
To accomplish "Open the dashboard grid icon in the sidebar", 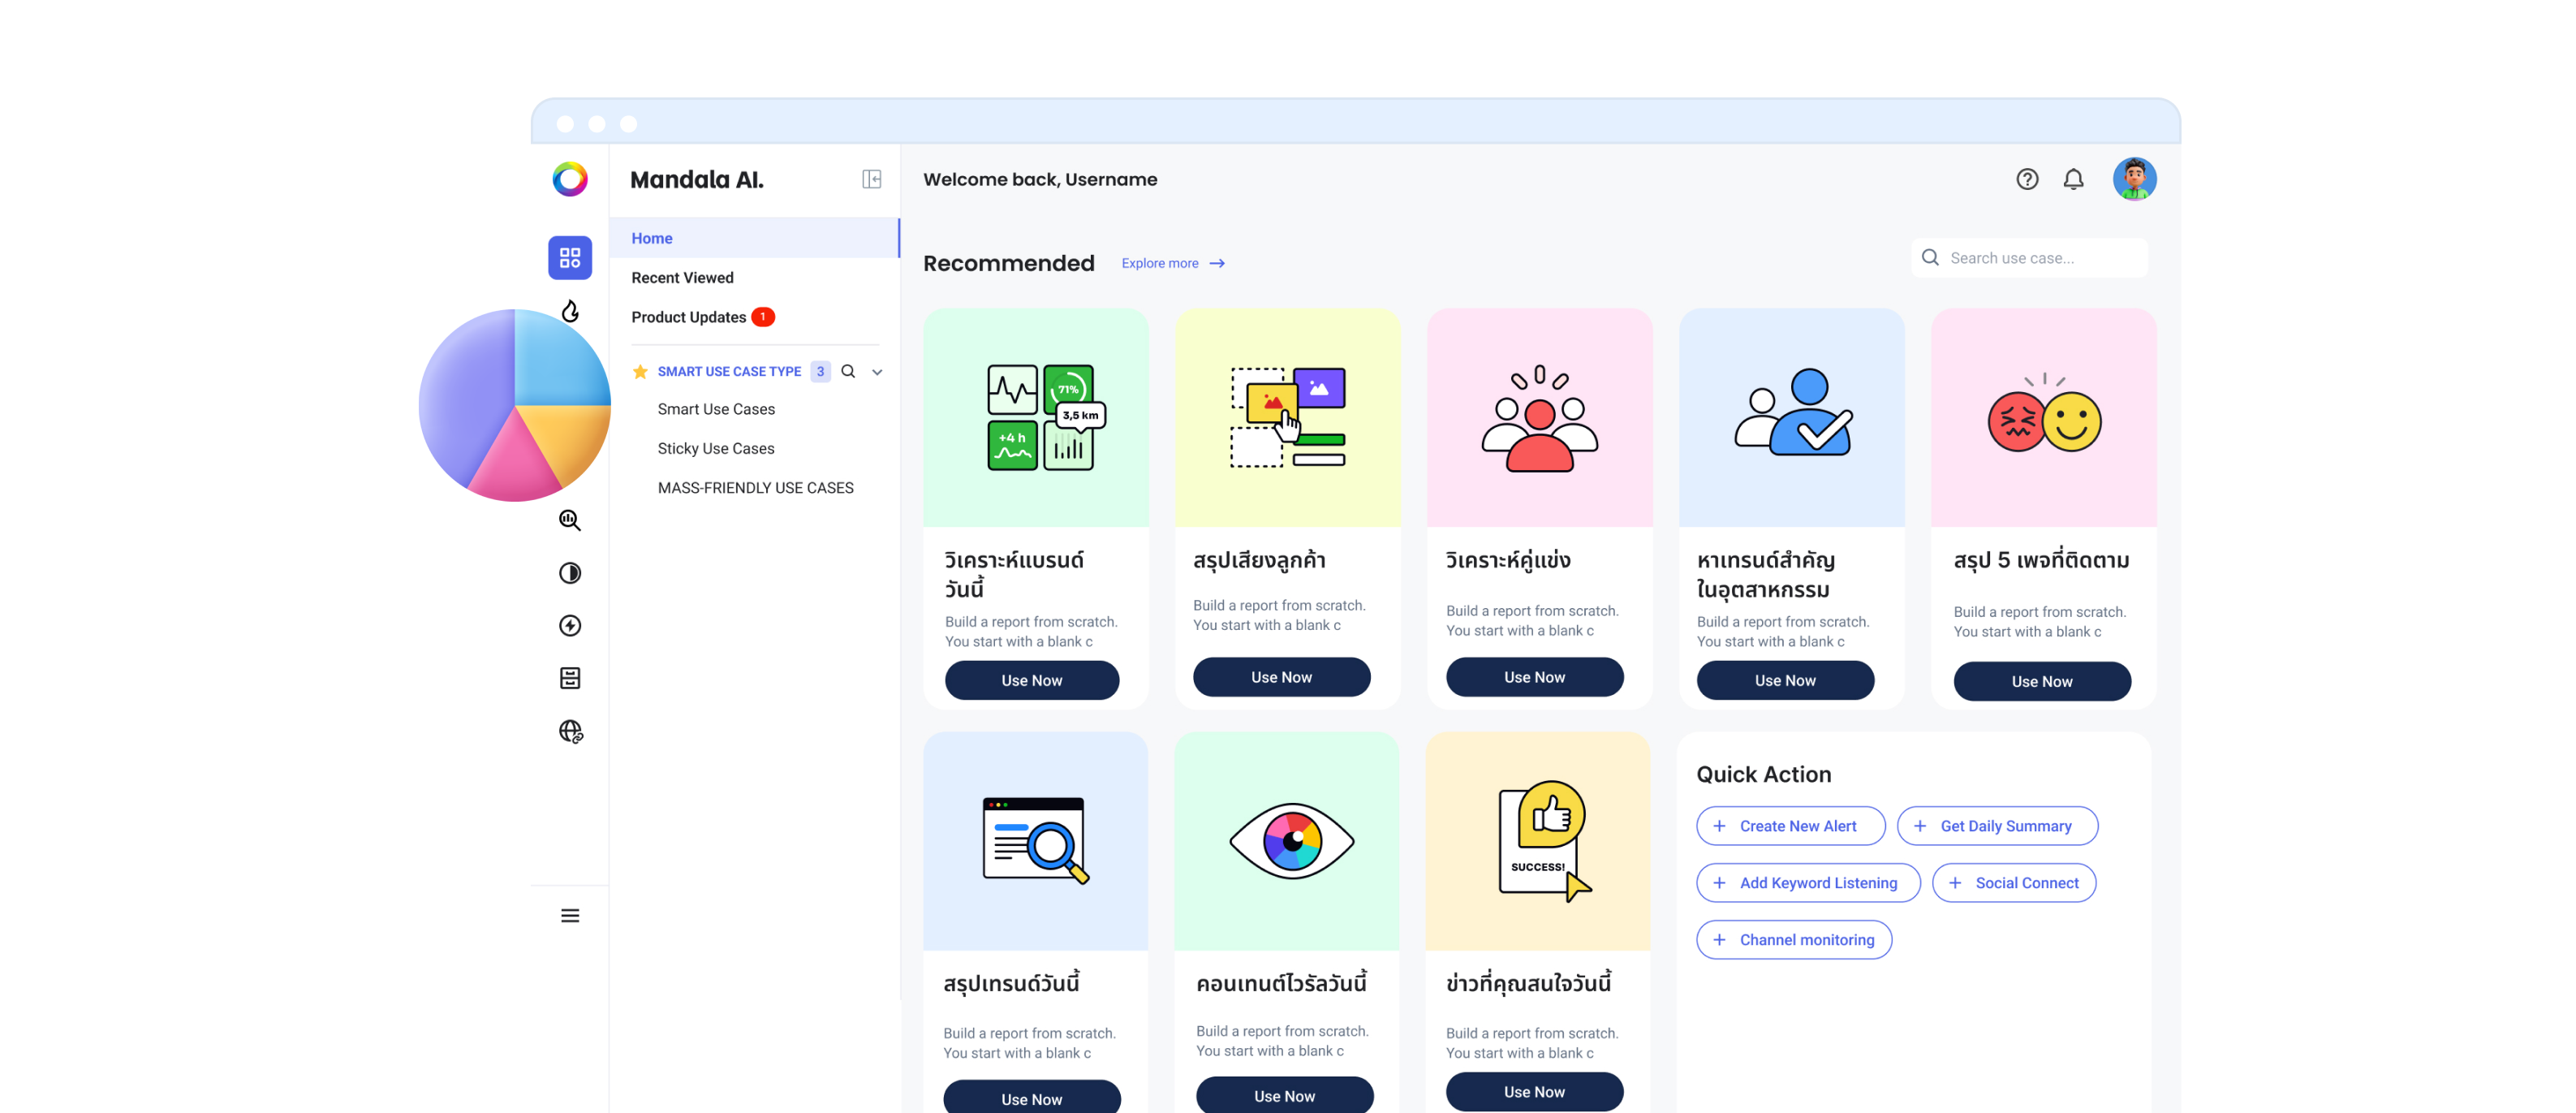I will [569, 257].
